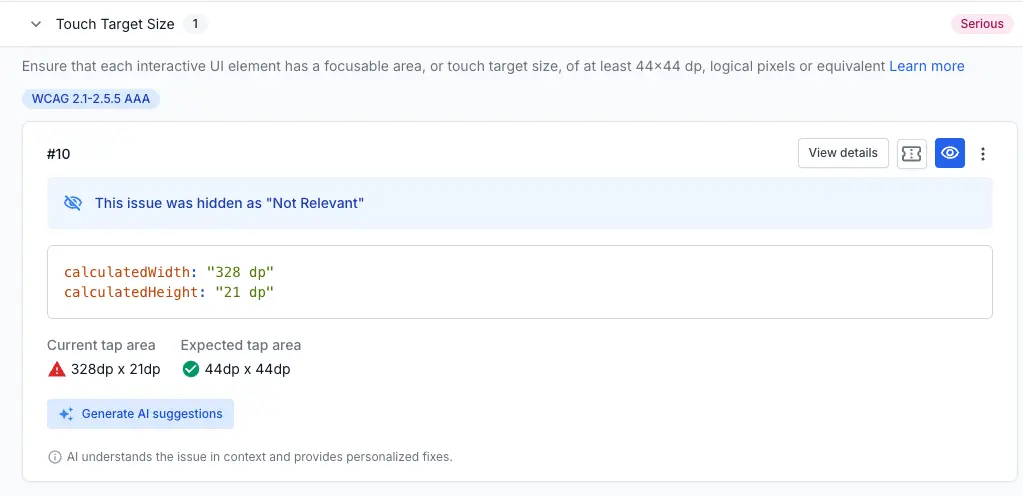Screen dimensions: 1023x496
Task: Click the calculatedWidth line in code block
Action: tap(169, 272)
